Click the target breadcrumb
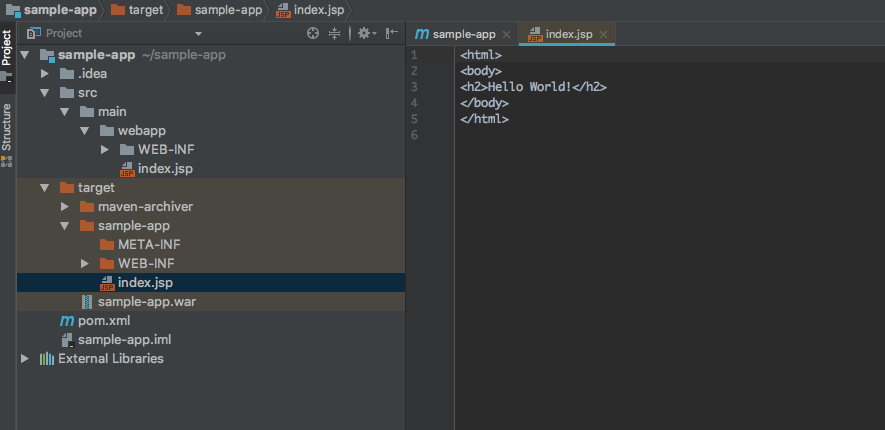The height and width of the screenshot is (430, 885). tap(137, 10)
